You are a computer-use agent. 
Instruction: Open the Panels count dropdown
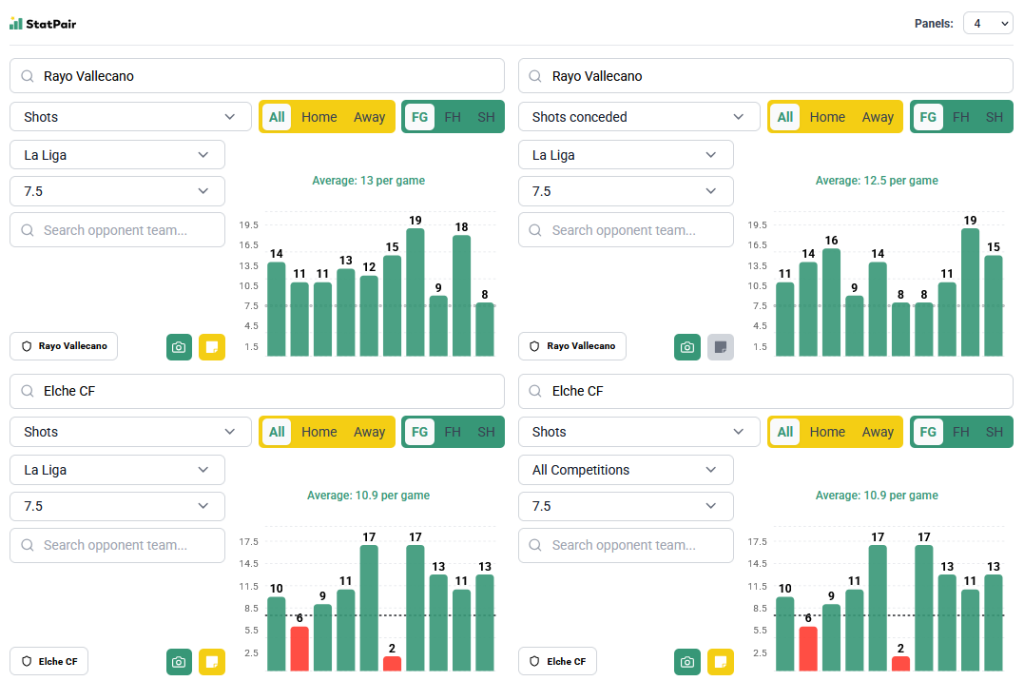point(987,23)
